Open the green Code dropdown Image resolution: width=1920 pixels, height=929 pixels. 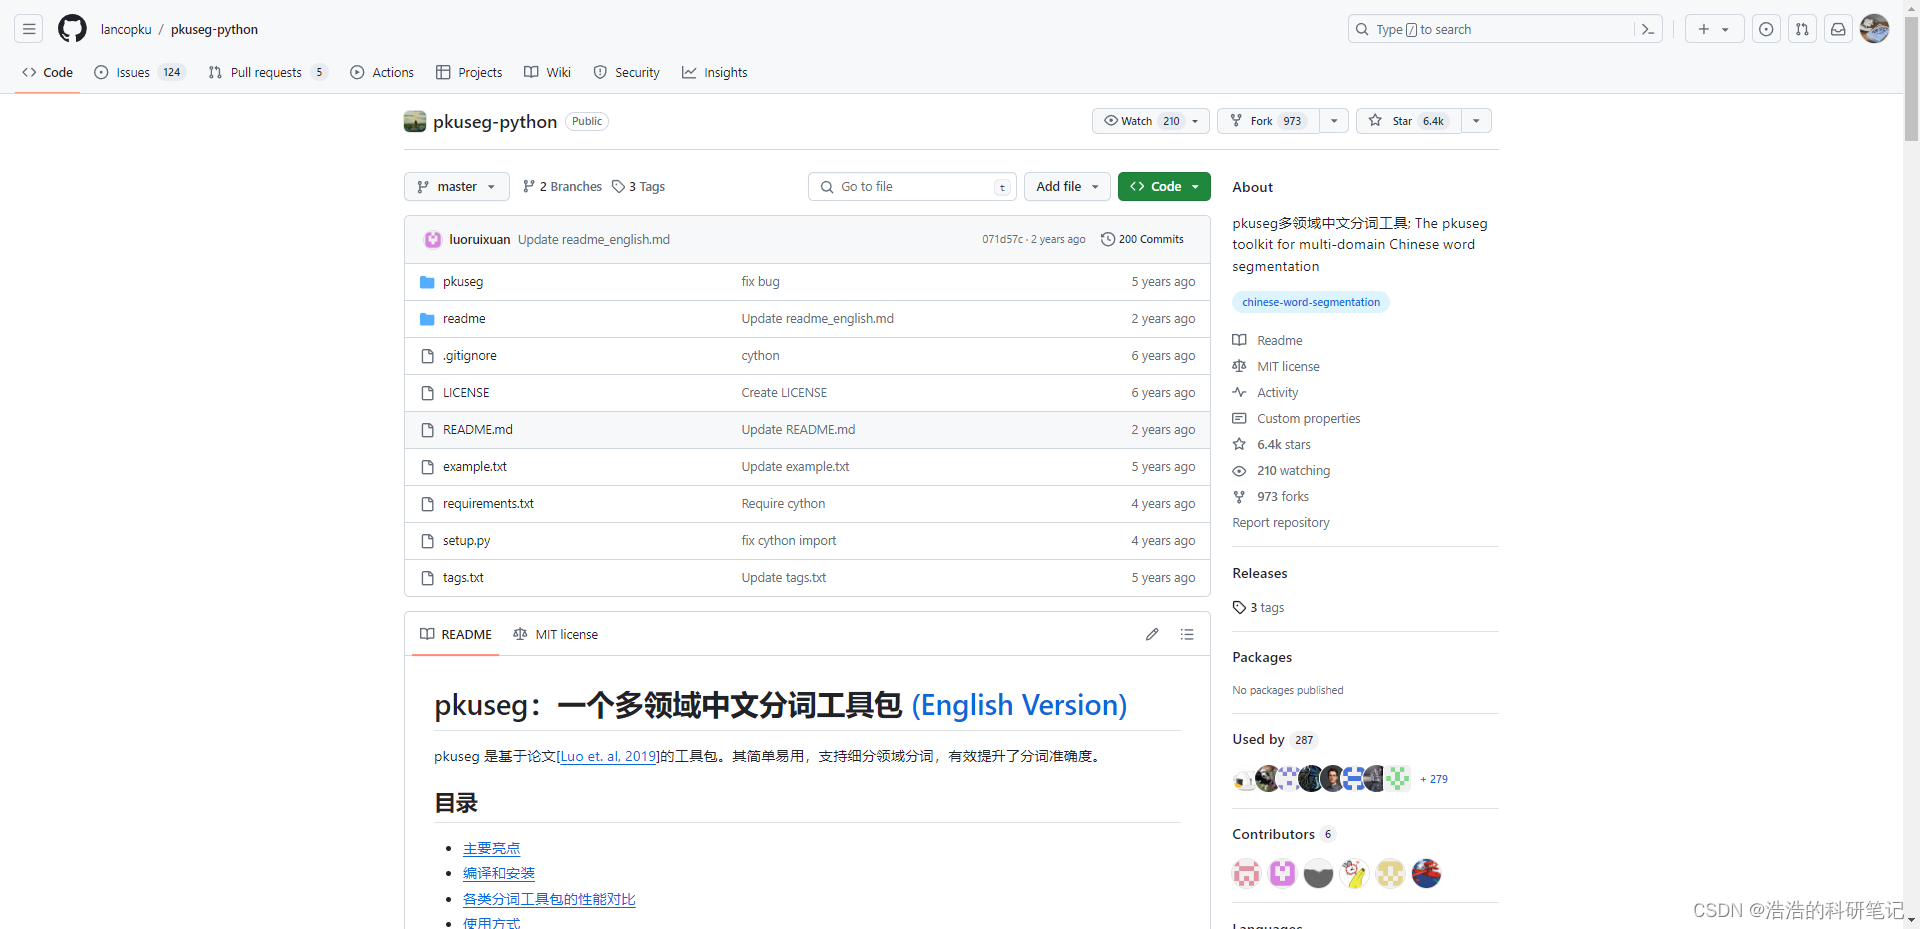tap(1164, 187)
